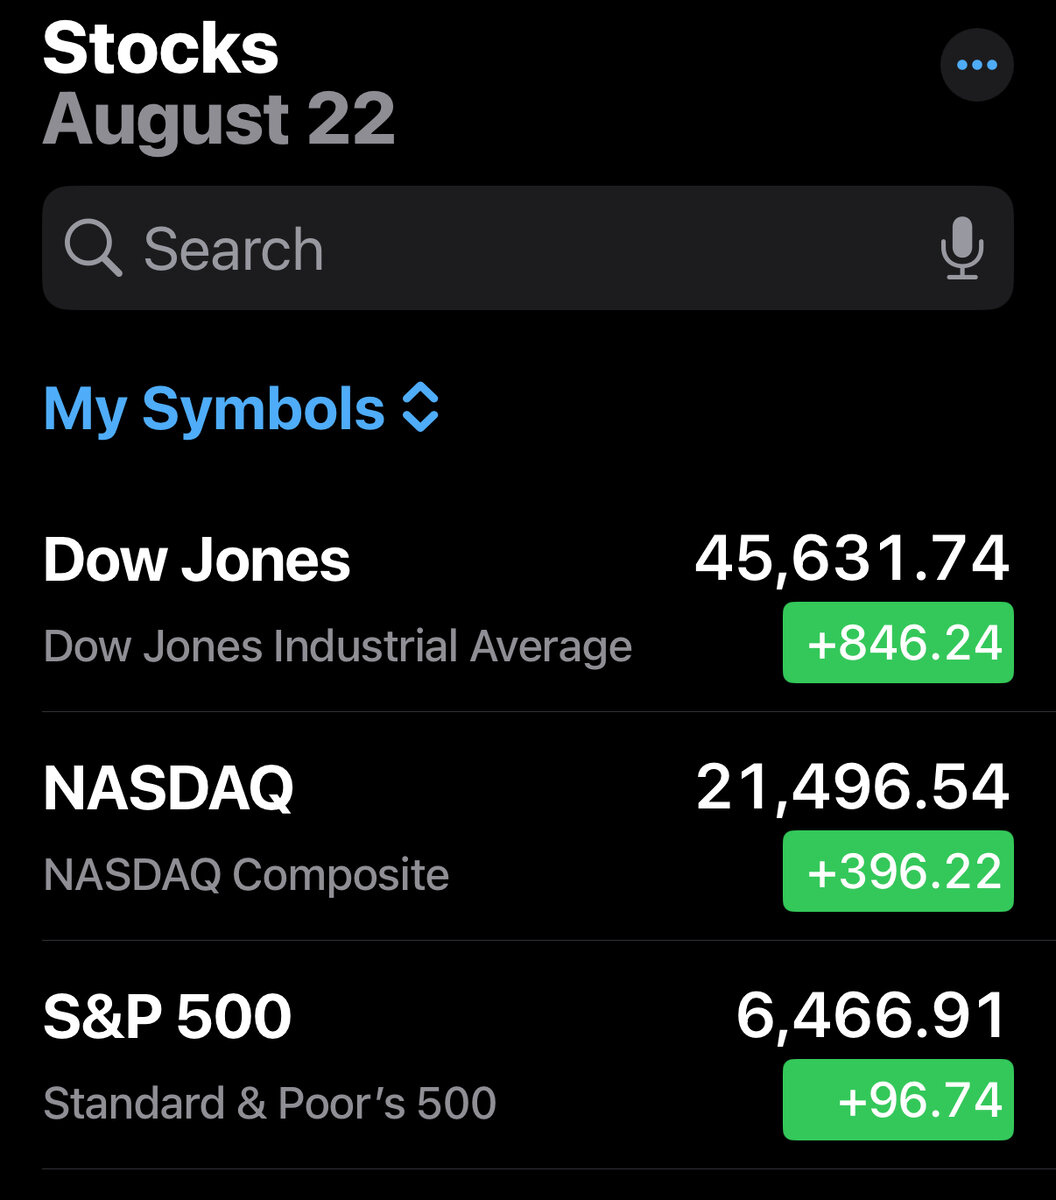Tap the NASDAQ Composite subtitle
This screenshot has height=1200, width=1056.
(246, 875)
